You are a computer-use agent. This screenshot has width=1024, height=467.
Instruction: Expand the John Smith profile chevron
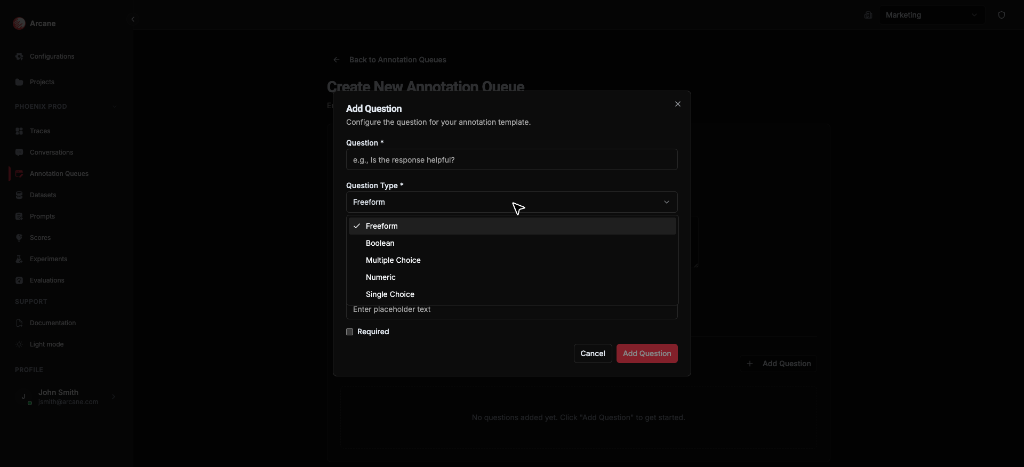coord(113,397)
